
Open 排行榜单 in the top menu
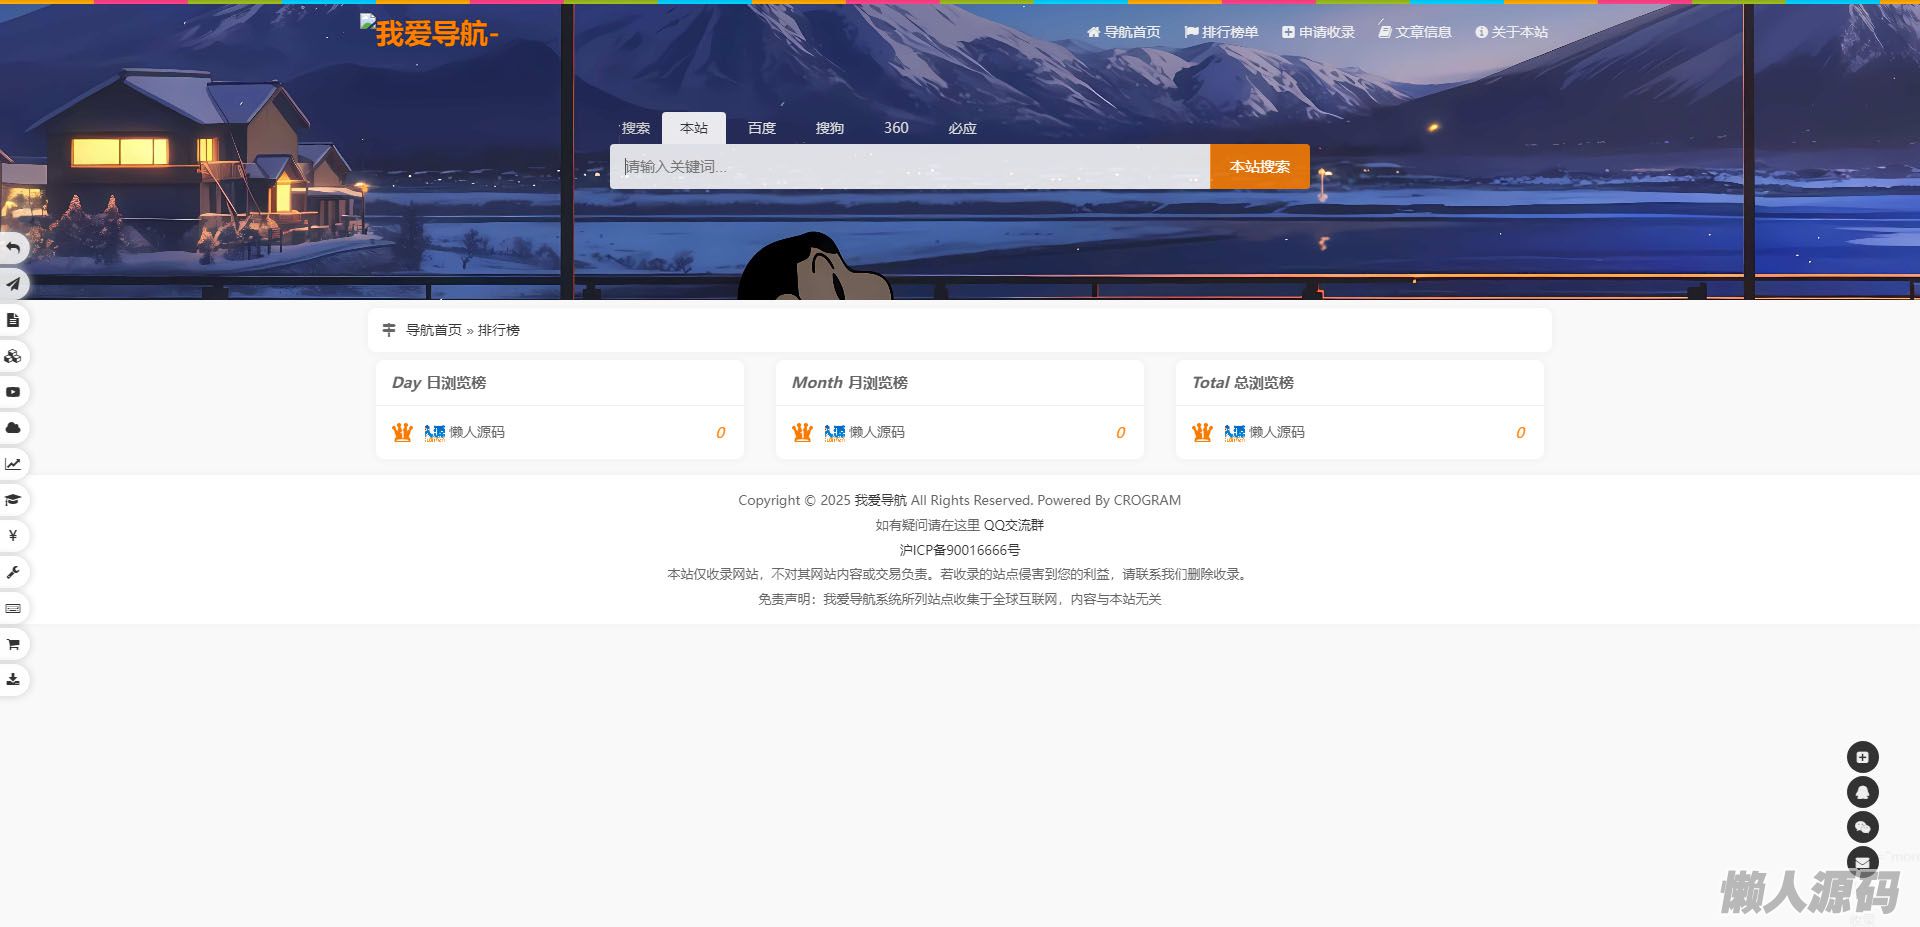pos(1221,32)
